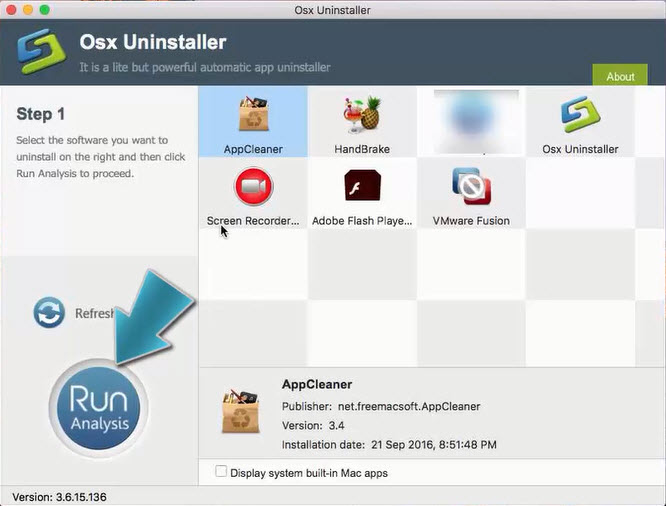This screenshot has width=666, height=506.
Task: Click the VMware Fusion label
Action: click(471, 221)
